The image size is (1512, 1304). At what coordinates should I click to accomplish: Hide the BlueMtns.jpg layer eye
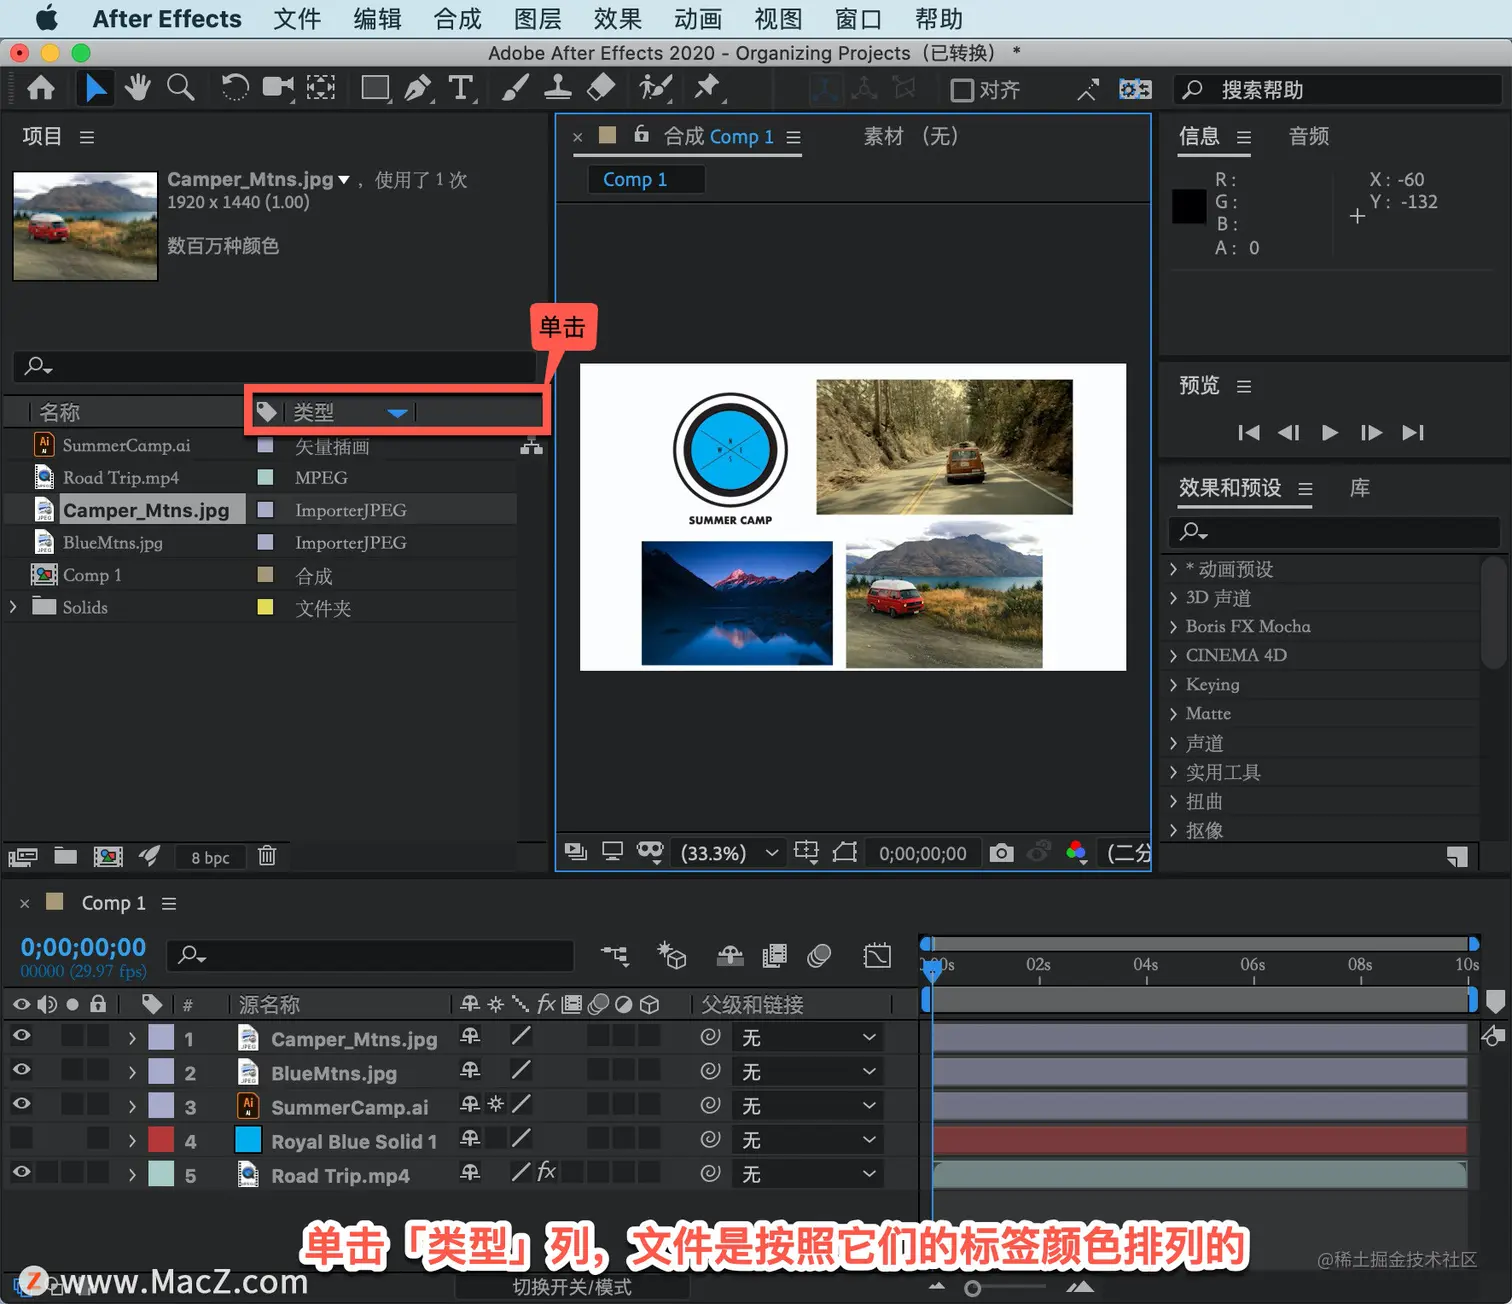[21, 1070]
